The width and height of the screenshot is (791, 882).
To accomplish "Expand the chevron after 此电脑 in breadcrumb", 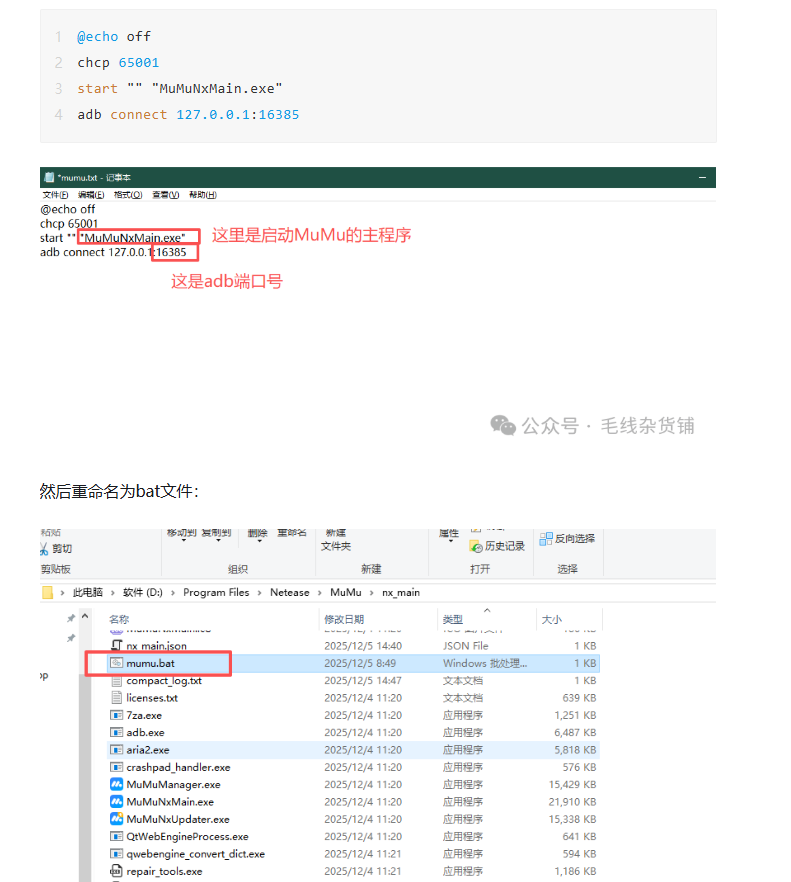I will coord(113,593).
